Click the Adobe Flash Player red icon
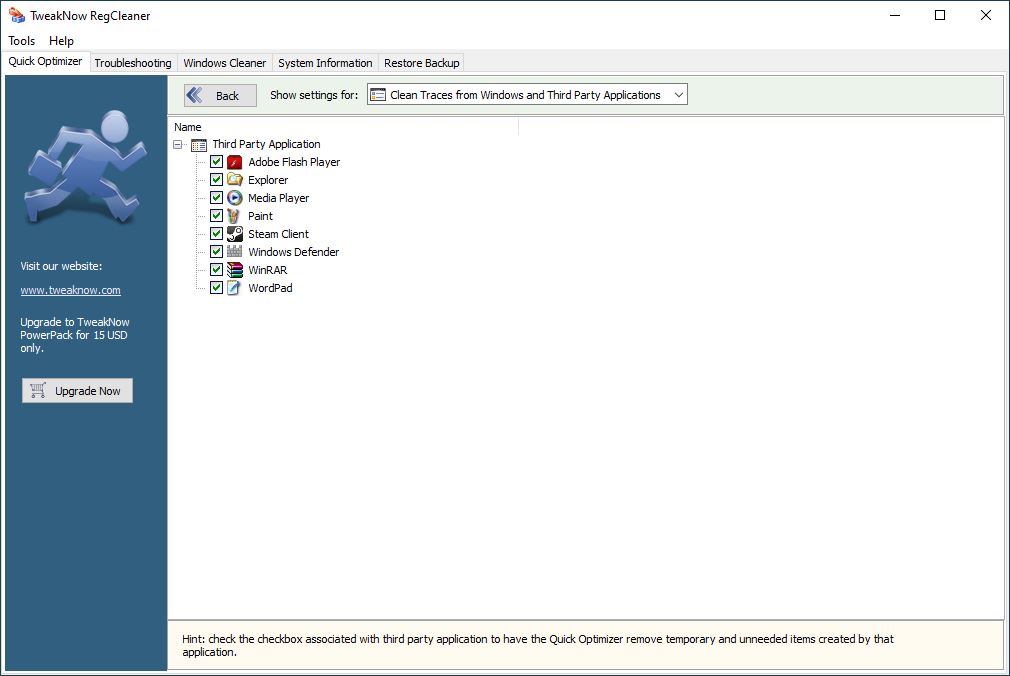 point(234,162)
